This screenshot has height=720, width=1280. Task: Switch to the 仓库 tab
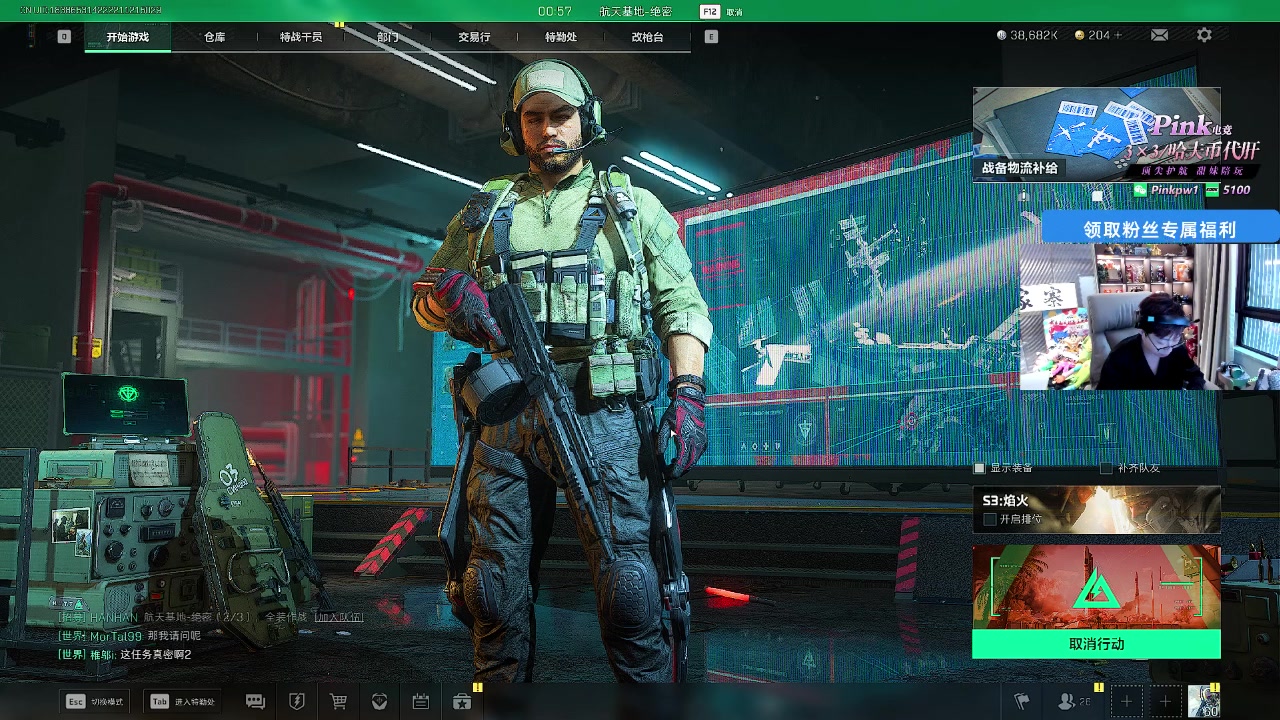214,37
